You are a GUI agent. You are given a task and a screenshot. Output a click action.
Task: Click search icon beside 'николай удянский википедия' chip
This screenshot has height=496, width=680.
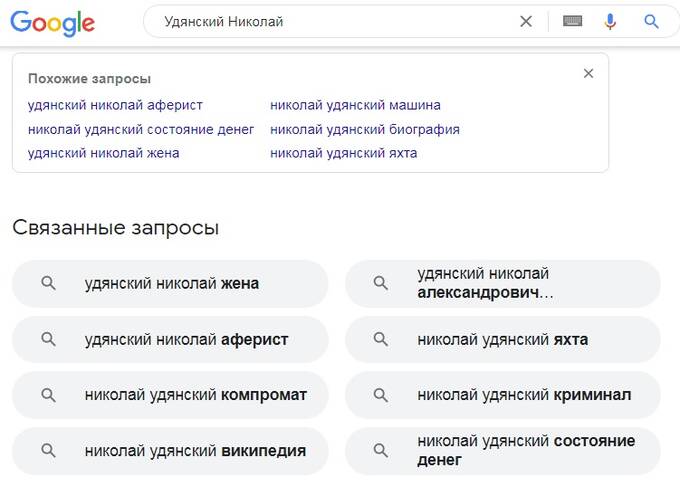click(48, 451)
